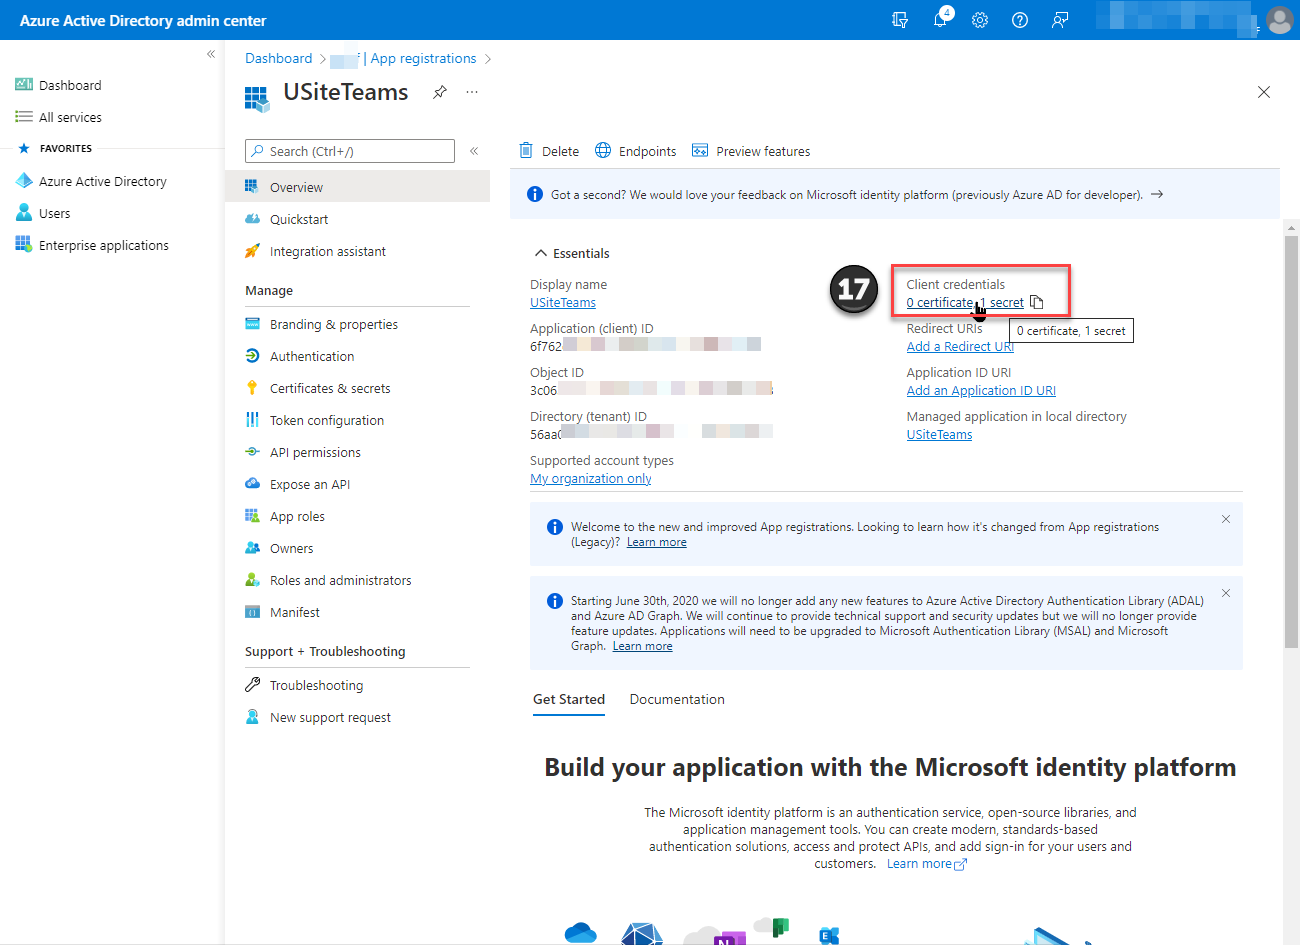Open My organization only link
The height and width of the screenshot is (945, 1300).
591,478
